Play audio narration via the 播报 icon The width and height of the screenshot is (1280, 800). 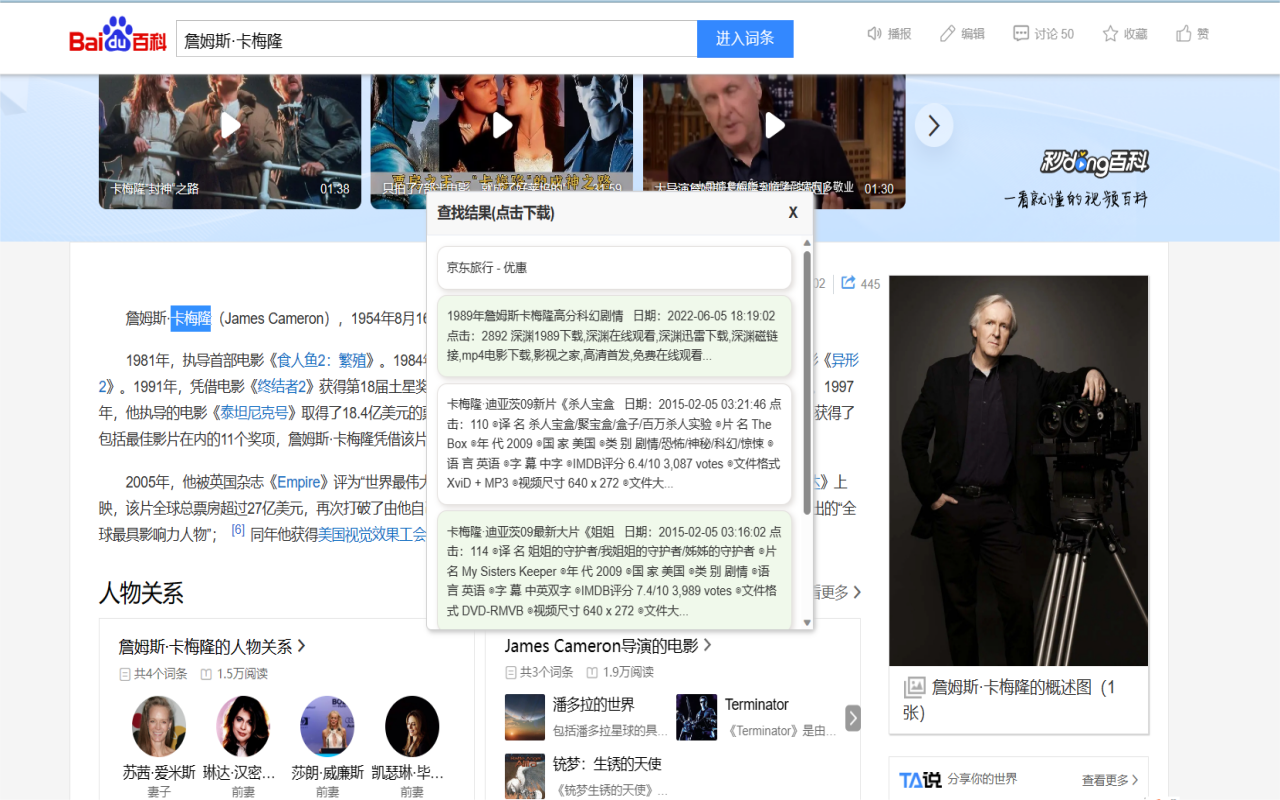click(x=888, y=33)
